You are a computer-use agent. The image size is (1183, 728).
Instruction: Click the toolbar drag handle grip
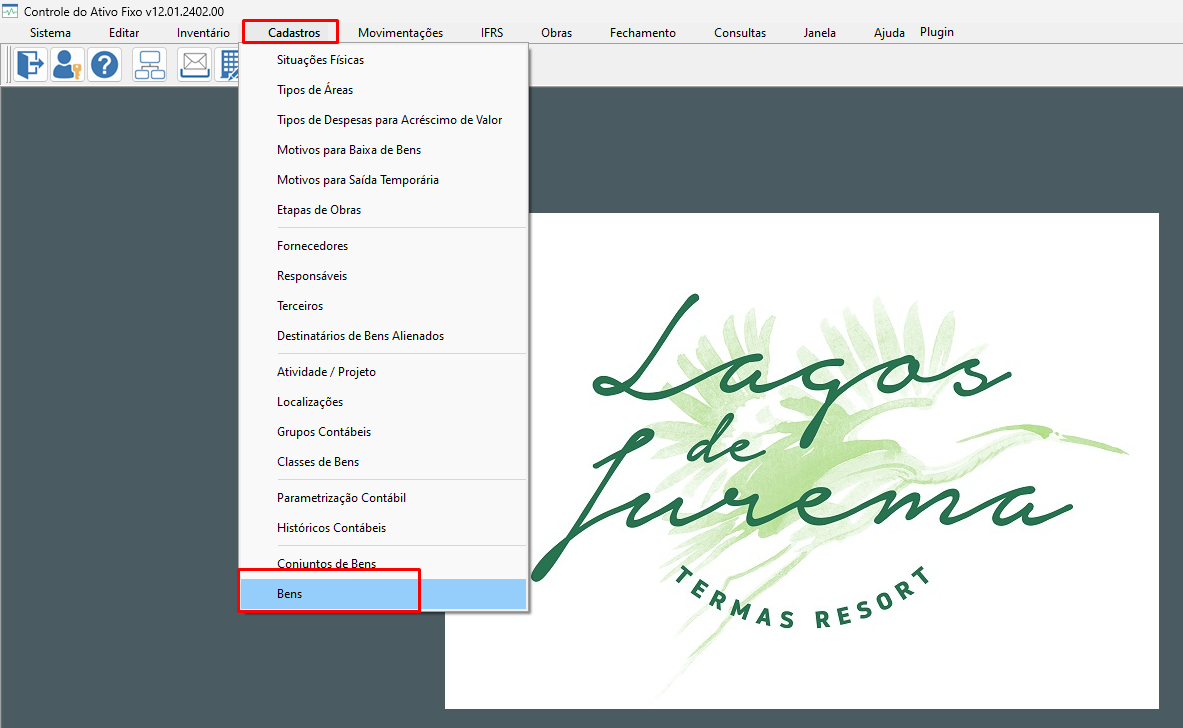(x=9, y=64)
